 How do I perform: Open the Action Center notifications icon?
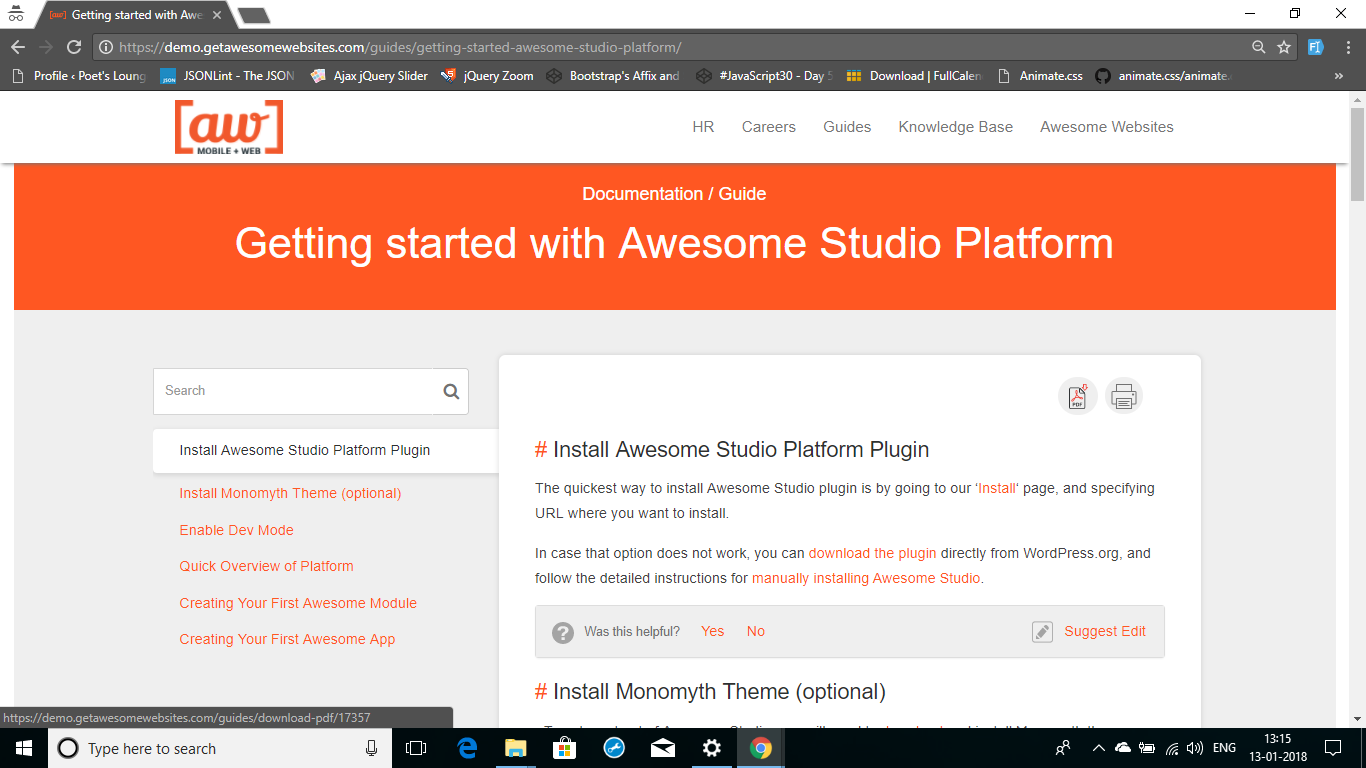click(x=1332, y=748)
